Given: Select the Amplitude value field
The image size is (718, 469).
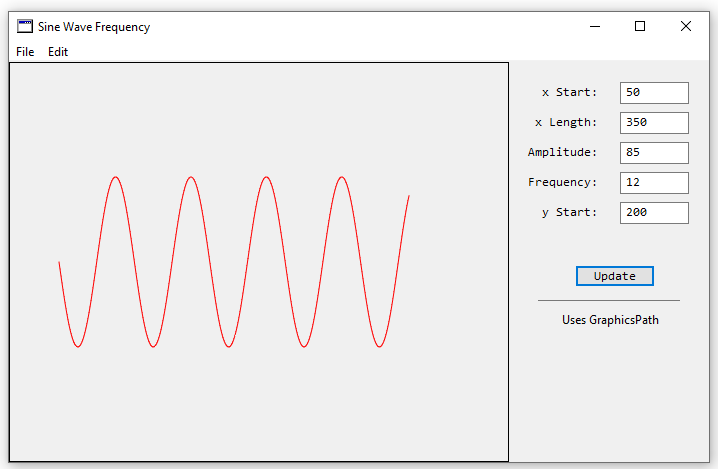Looking at the screenshot, I should coord(654,153).
